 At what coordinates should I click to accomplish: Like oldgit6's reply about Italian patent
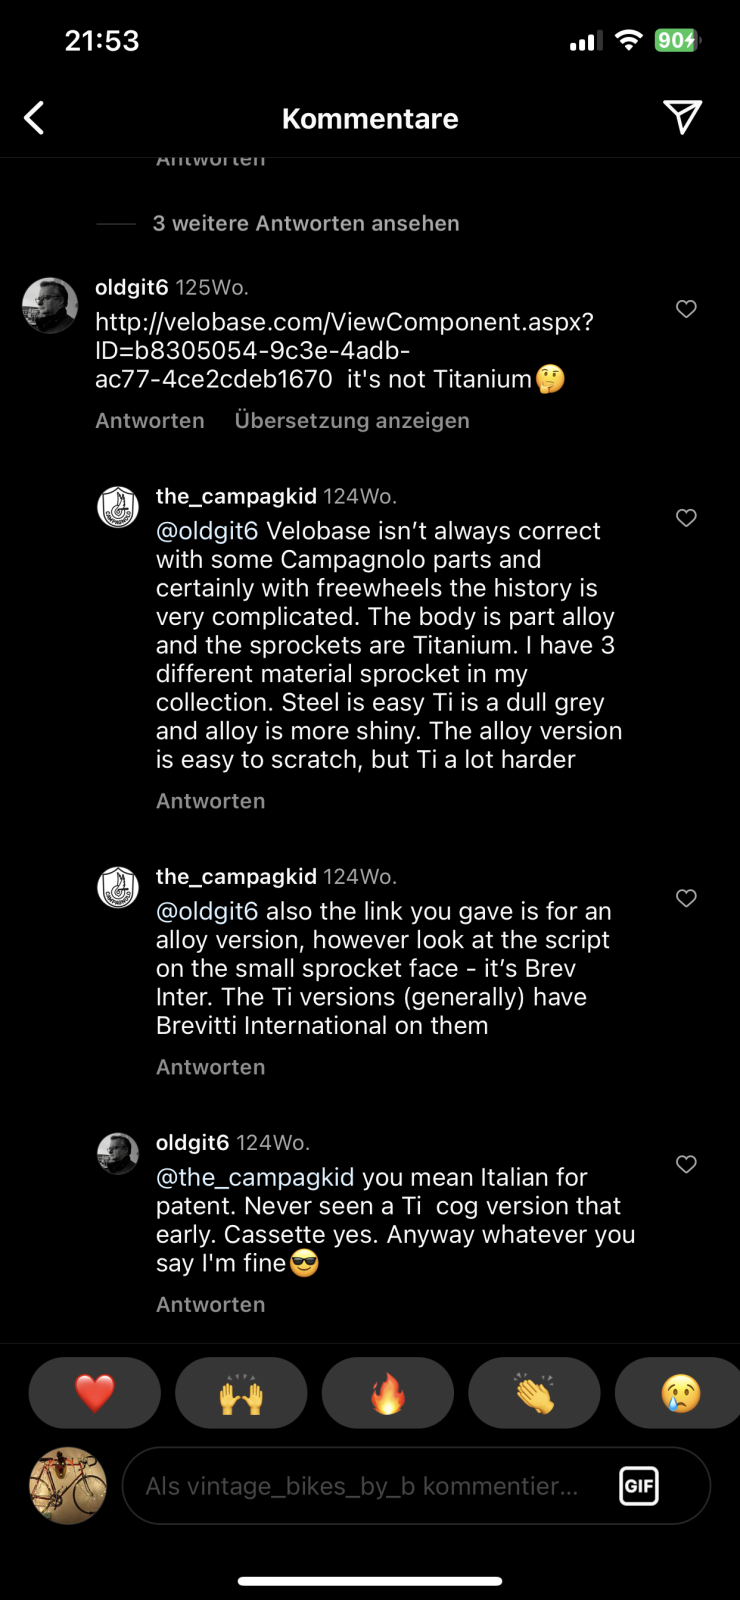686,1164
